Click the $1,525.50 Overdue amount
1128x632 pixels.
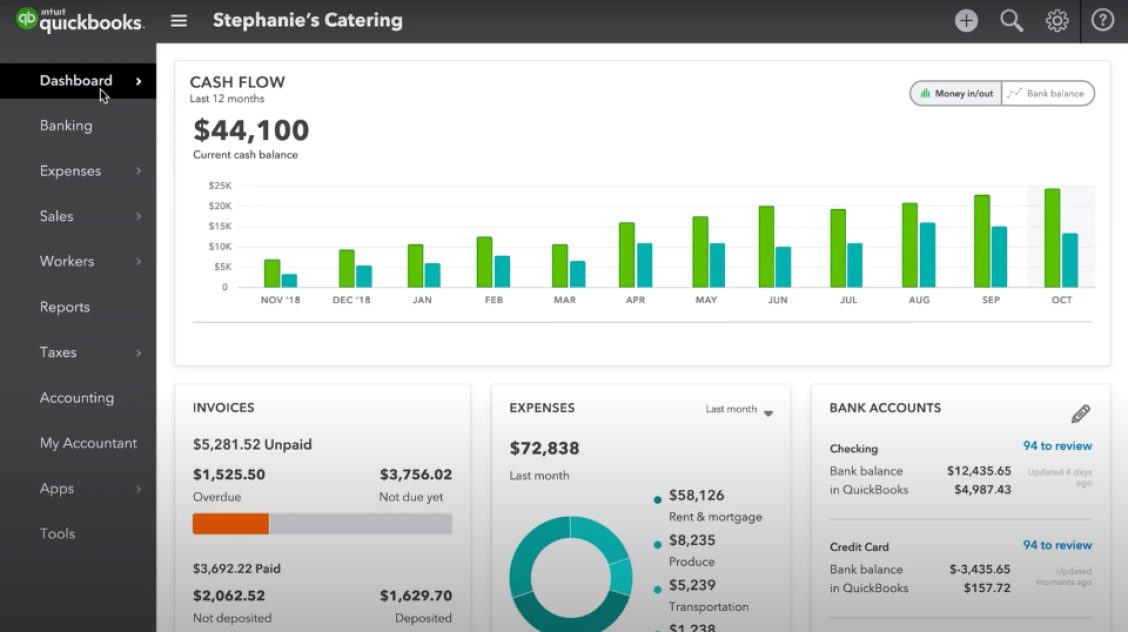point(229,475)
